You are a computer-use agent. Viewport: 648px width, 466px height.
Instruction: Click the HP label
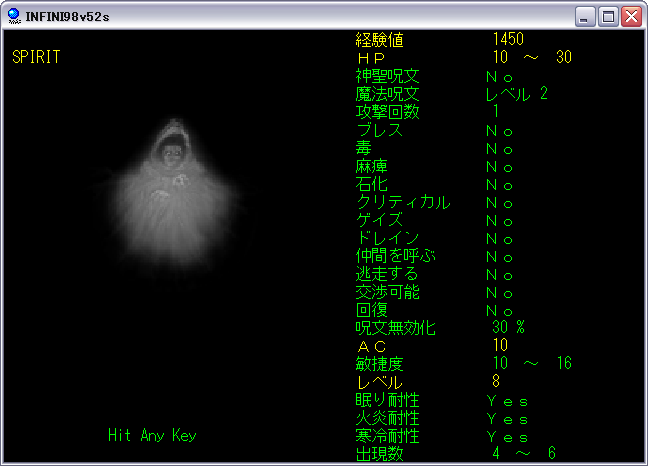coord(372,58)
